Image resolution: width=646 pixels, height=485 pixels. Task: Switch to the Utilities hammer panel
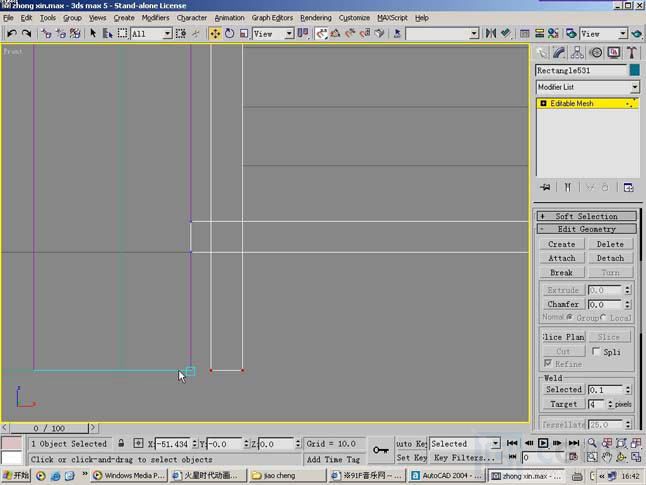tap(632, 52)
